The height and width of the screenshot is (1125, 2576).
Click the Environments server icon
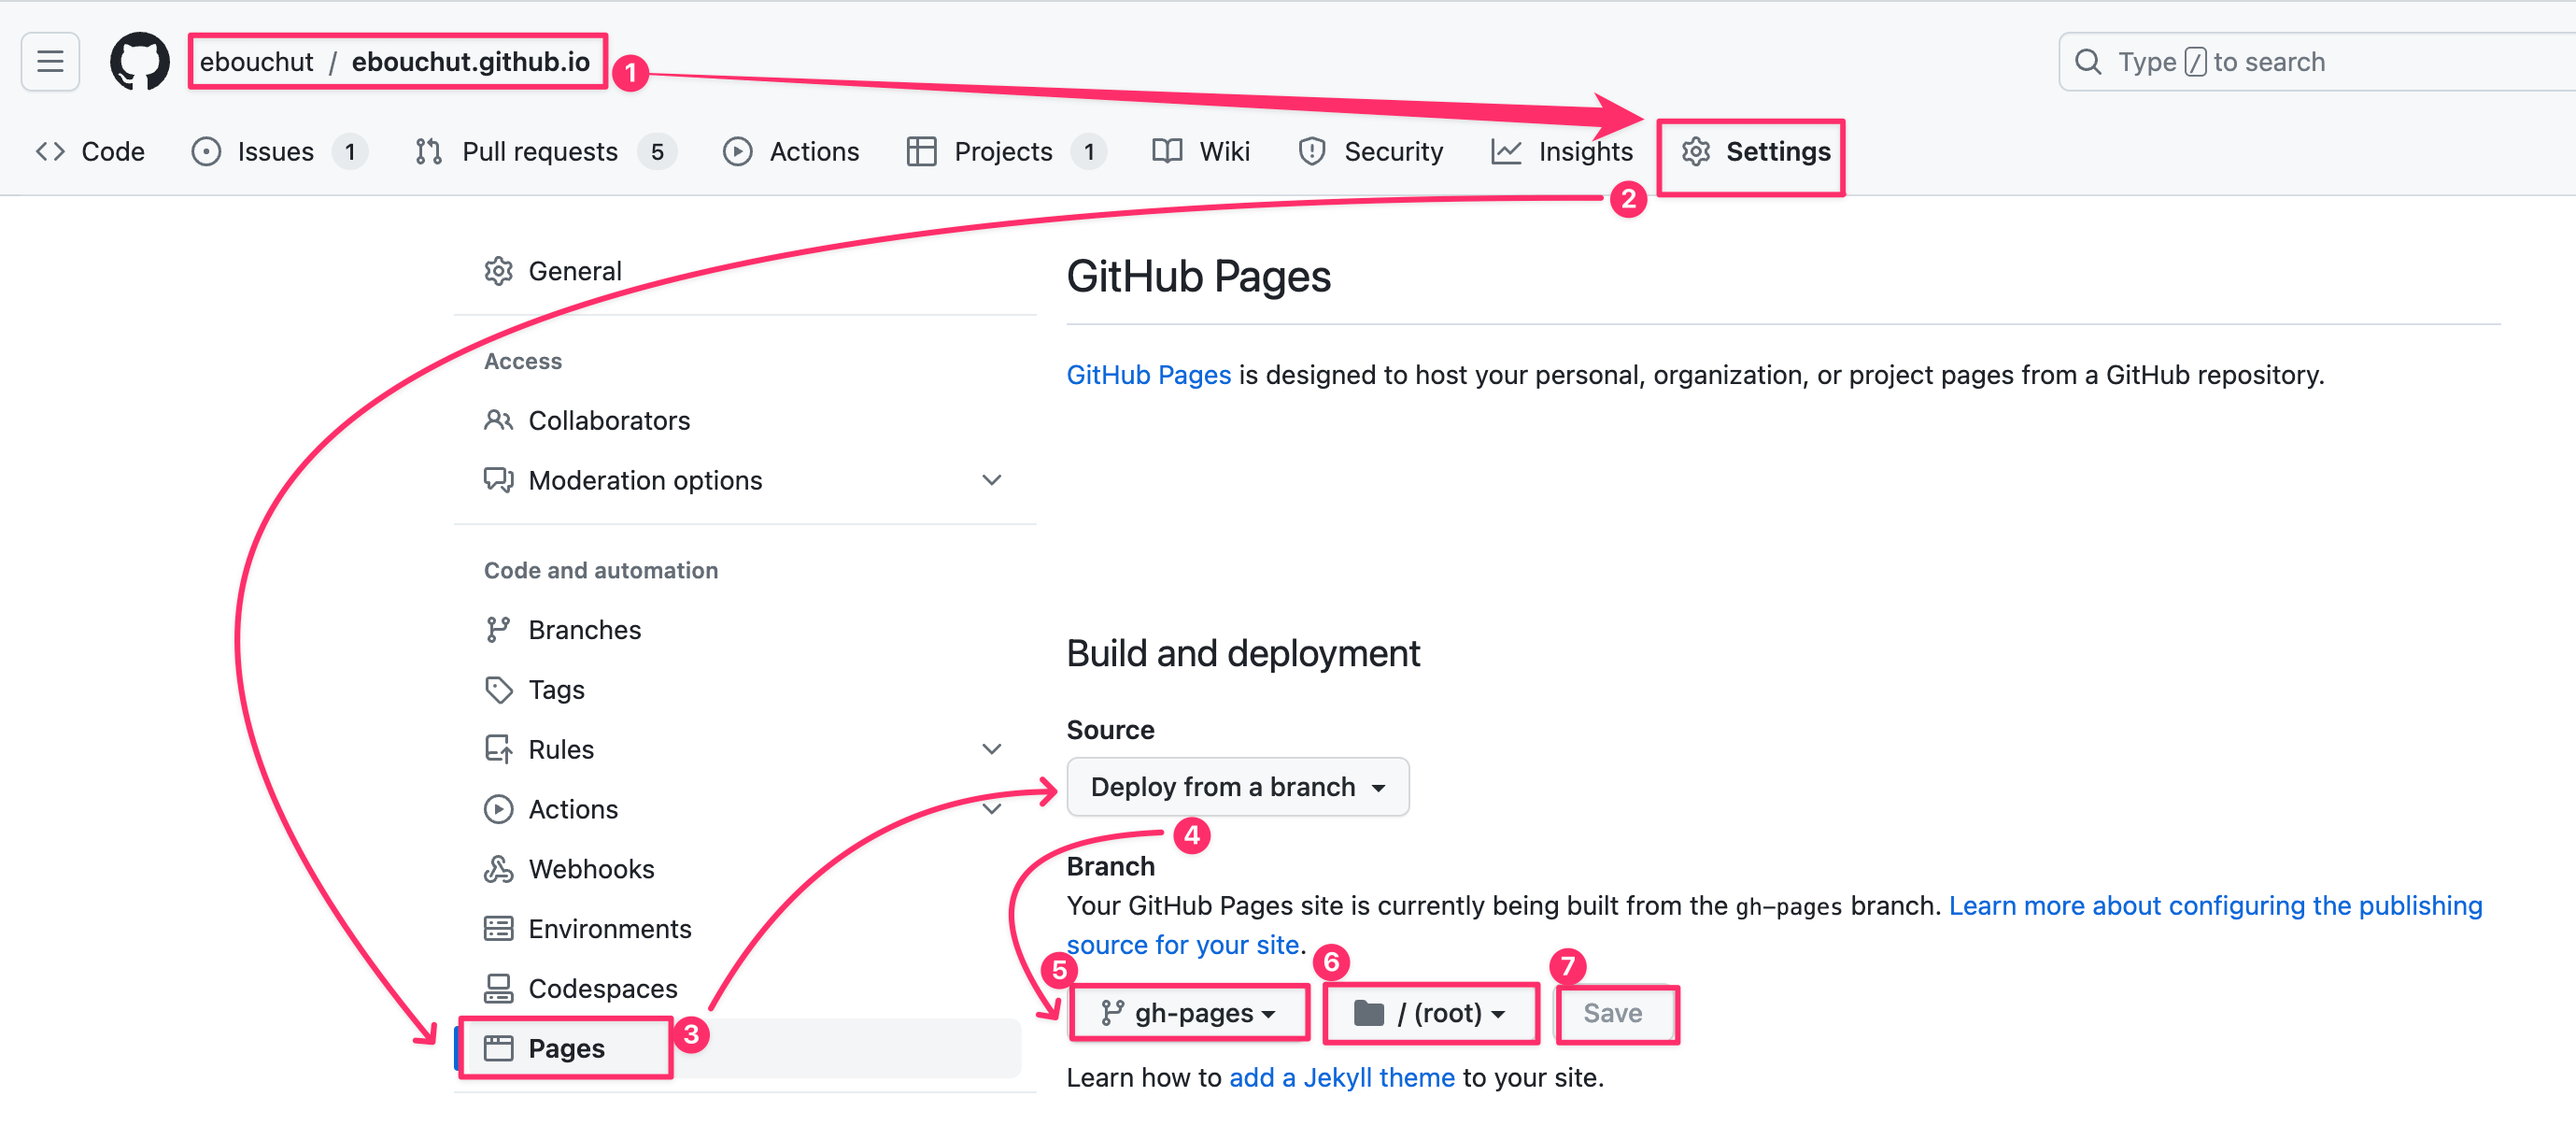498,928
